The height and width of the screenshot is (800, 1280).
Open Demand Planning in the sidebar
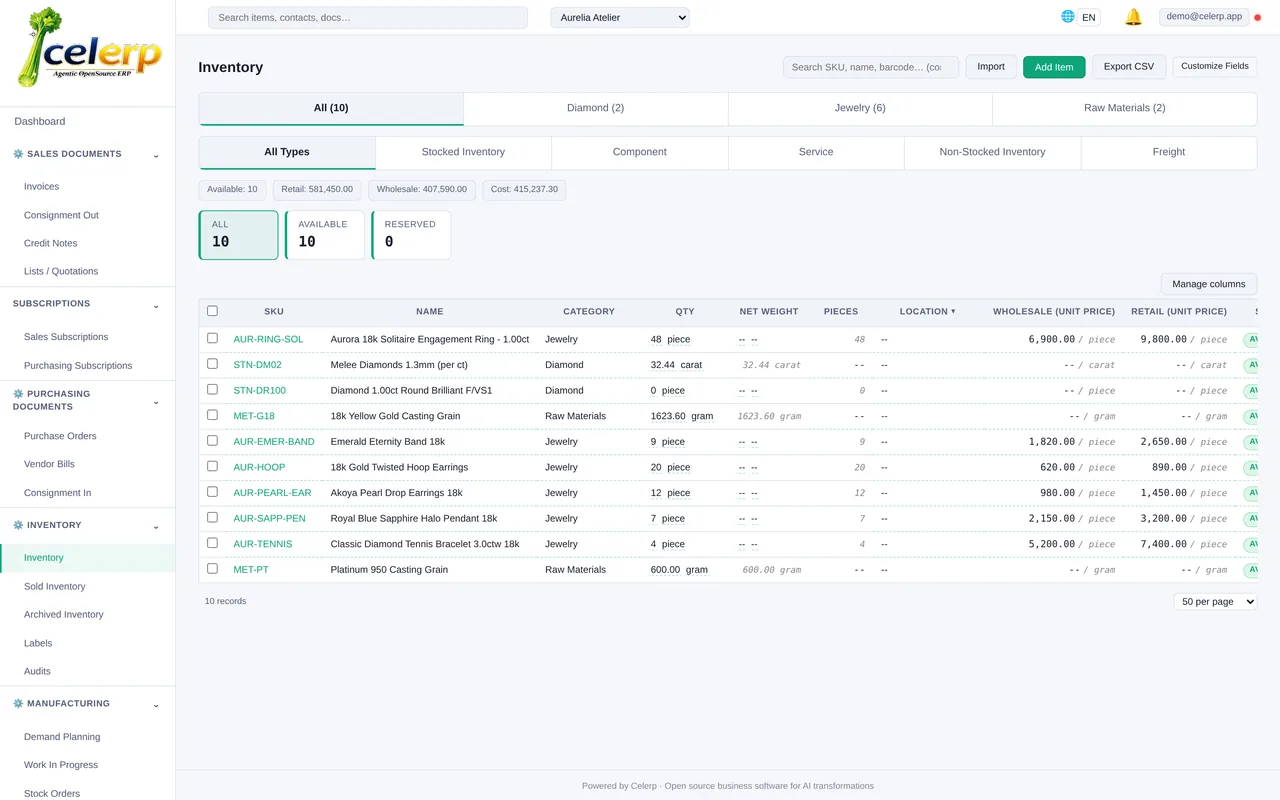click(x=62, y=737)
